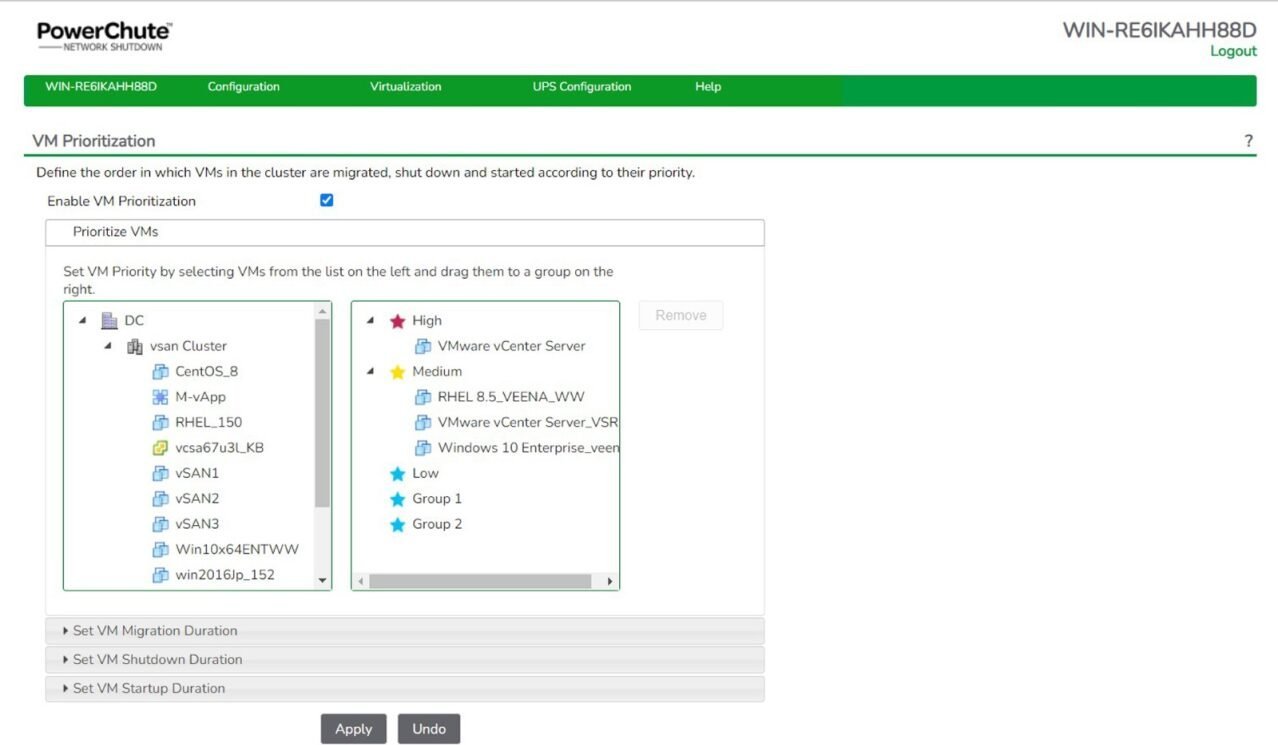Select the CentOS_8 text in the tree
Viewport: 1278px width, 745px height.
coord(206,372)
